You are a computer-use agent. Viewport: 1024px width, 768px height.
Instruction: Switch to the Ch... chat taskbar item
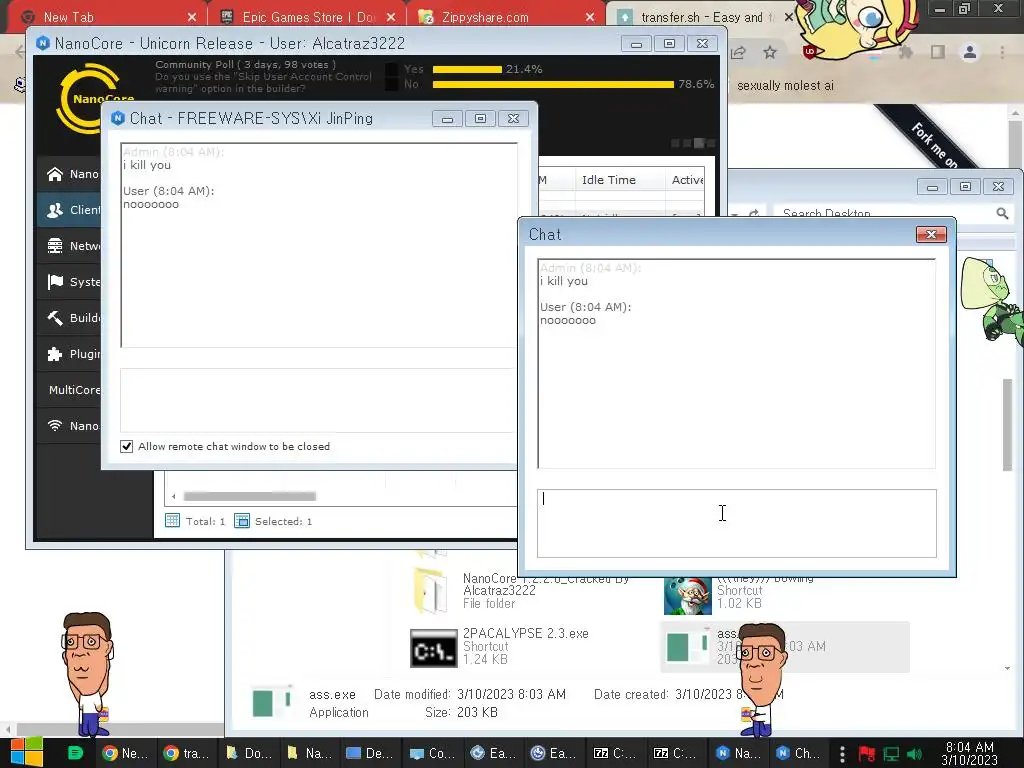click(x=798, y=753)
